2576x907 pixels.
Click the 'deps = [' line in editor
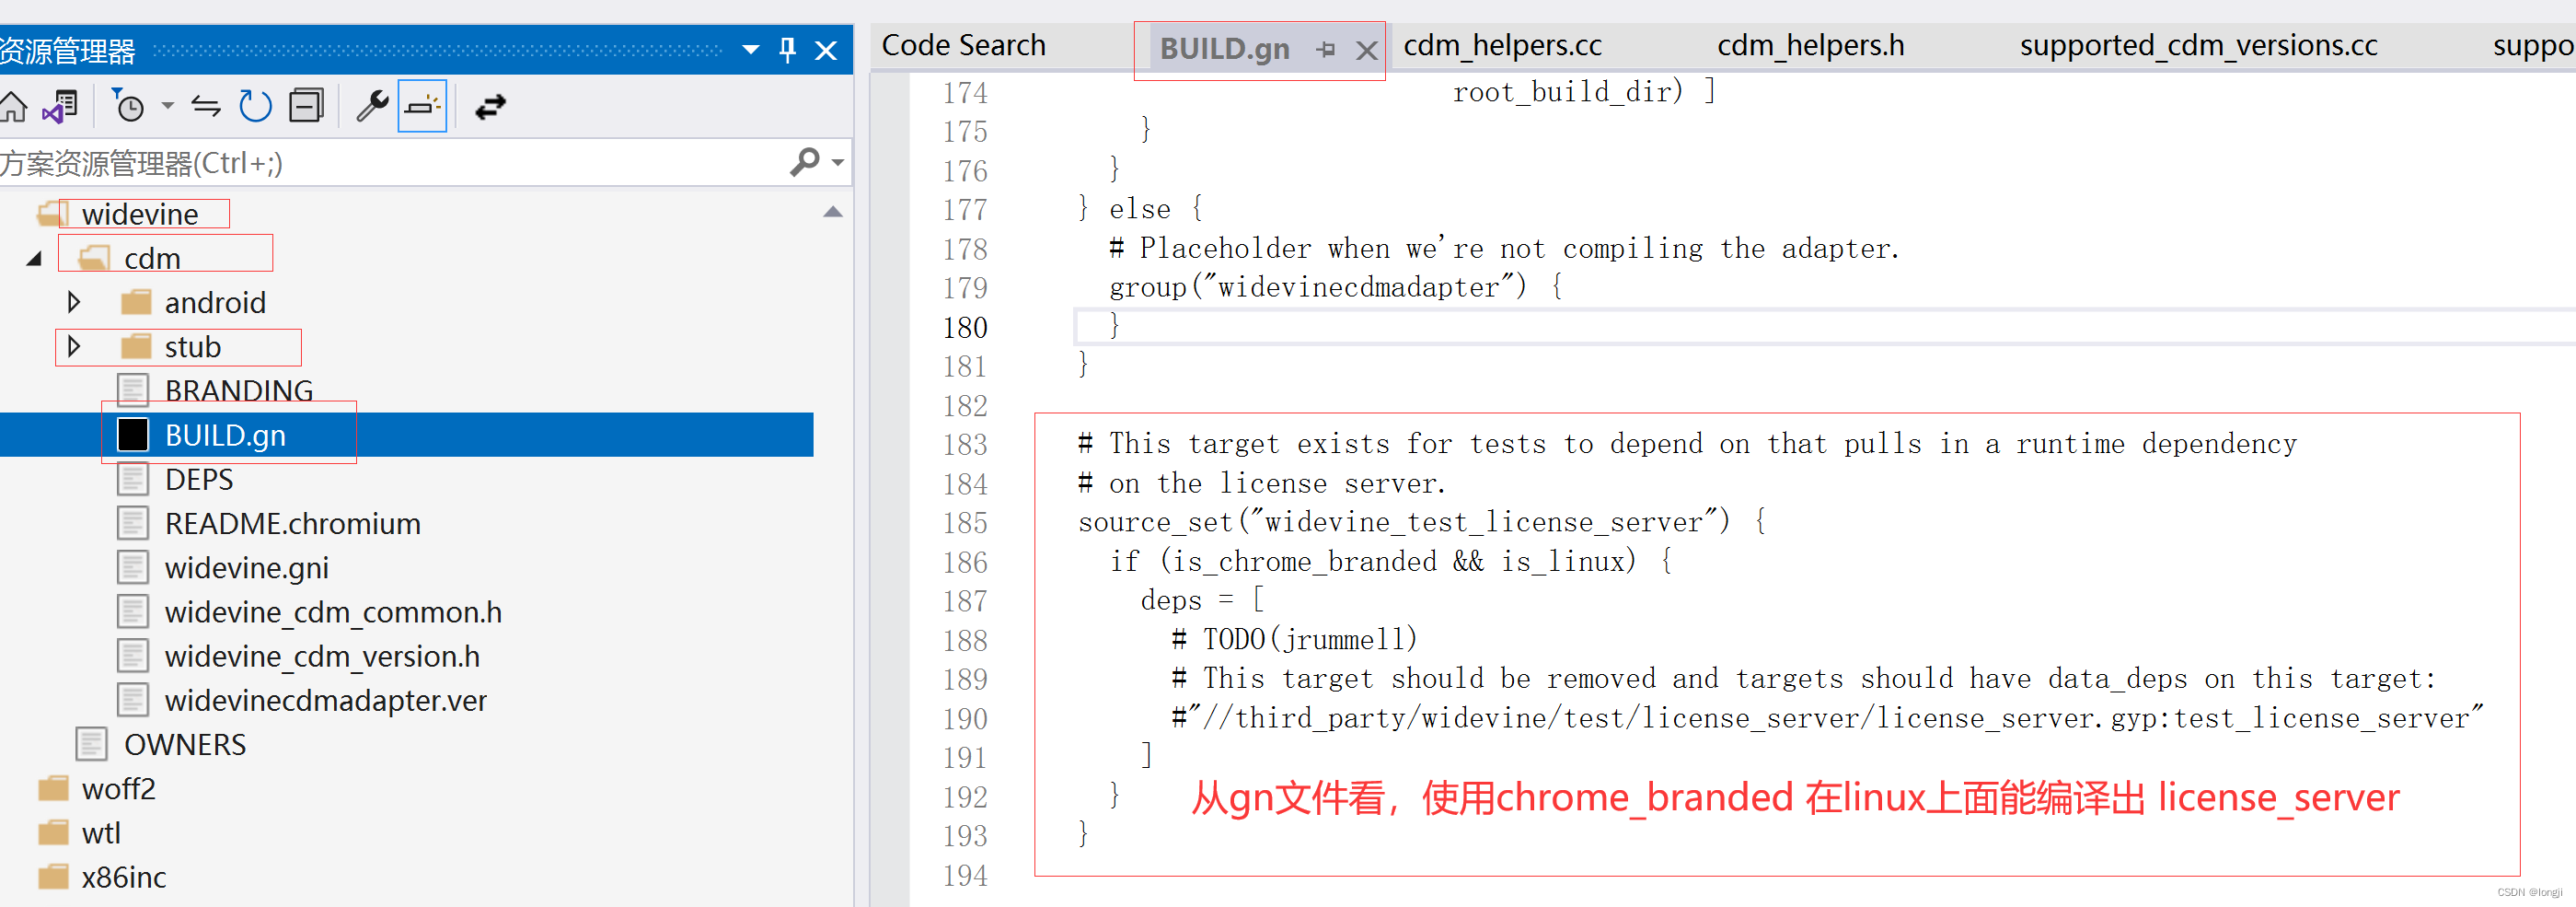(x=1202, y=600)
